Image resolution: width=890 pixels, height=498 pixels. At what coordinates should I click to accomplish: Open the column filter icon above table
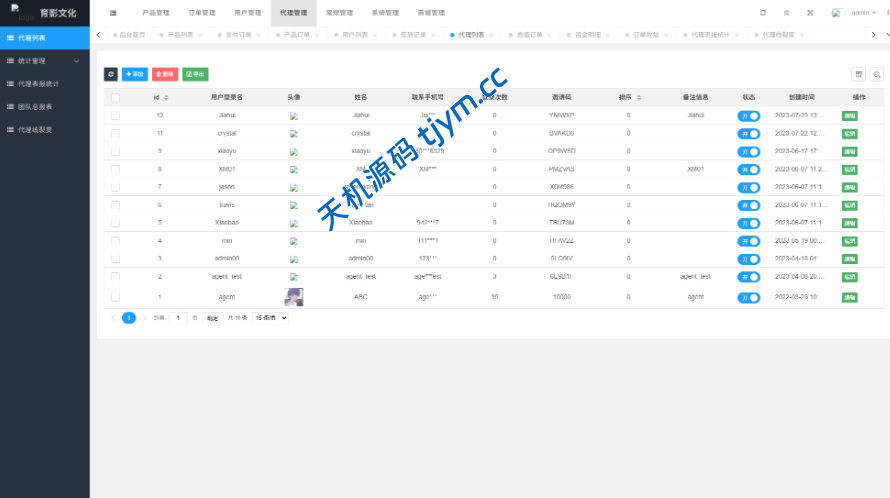point(858,74)
